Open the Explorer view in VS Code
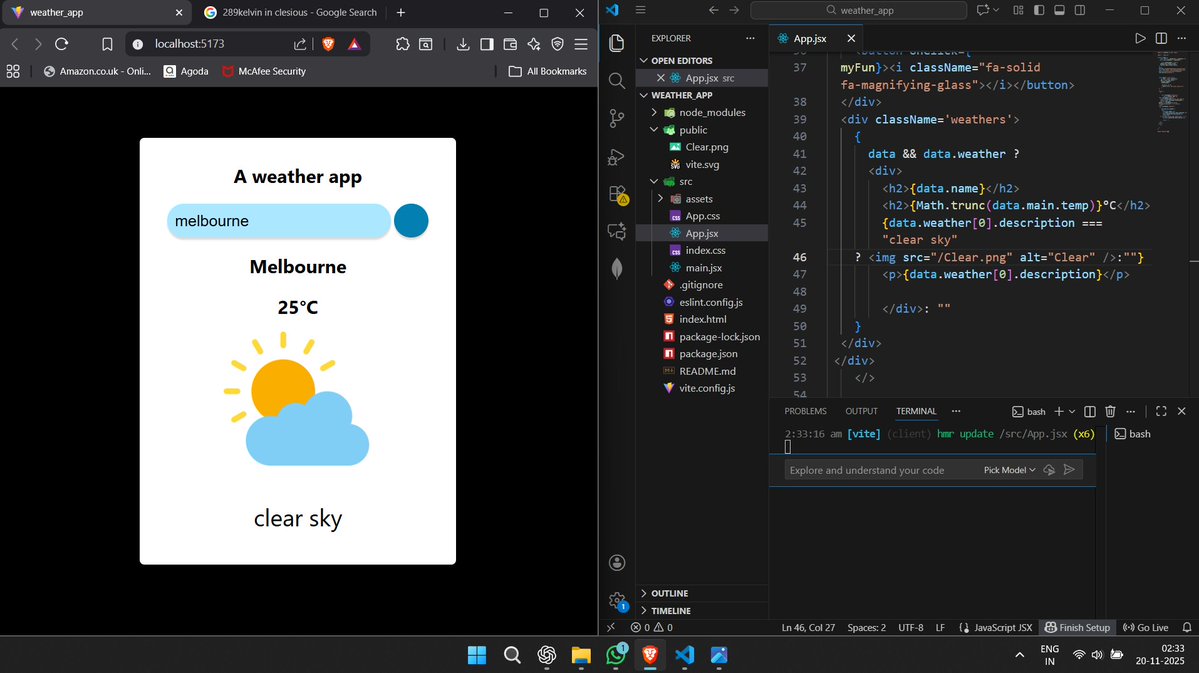Viewport: 1199px width, 673px height. (x=617, y=43)
